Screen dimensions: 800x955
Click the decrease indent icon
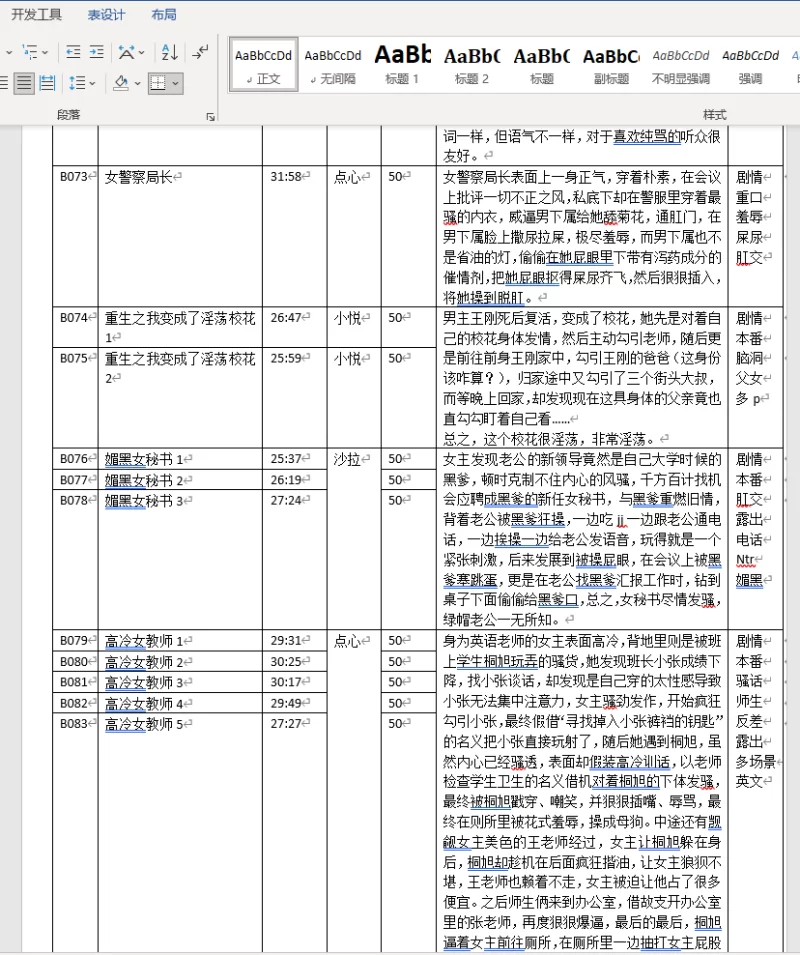(x=74, y=52)
